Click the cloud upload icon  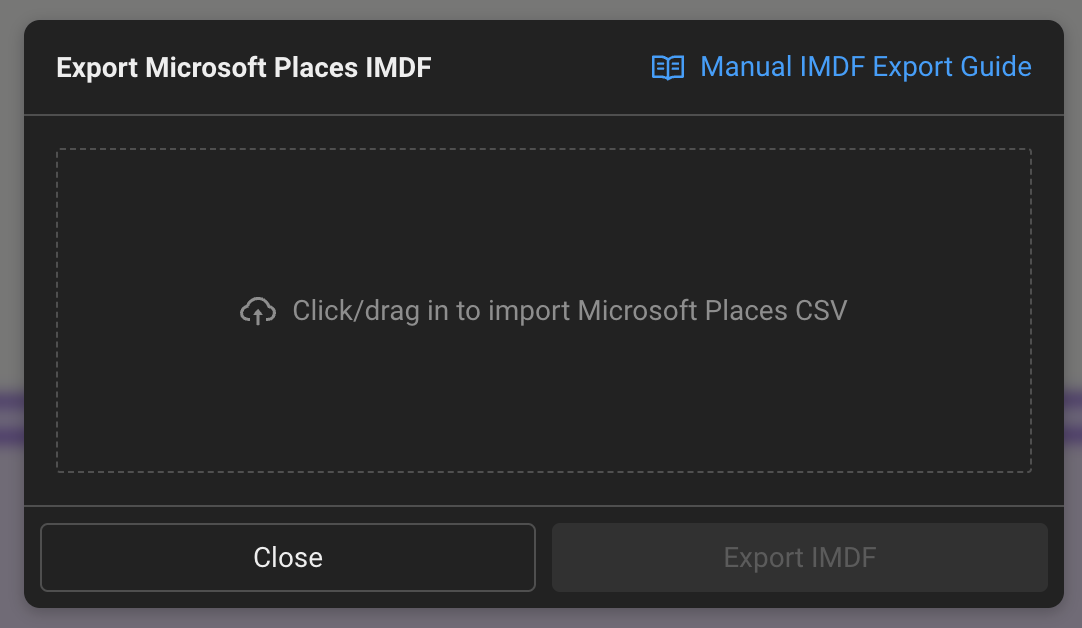[258, 311]
